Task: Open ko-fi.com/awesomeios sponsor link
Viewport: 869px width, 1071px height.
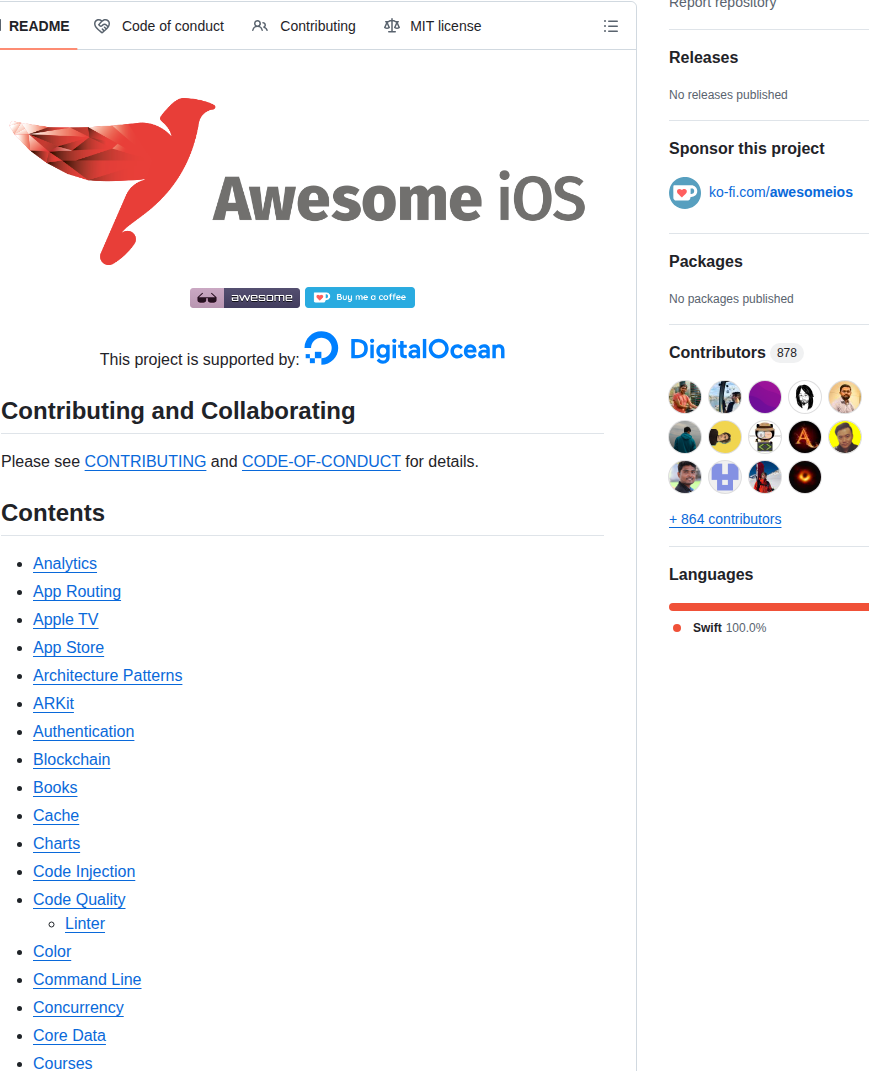Action: point(781,193)
